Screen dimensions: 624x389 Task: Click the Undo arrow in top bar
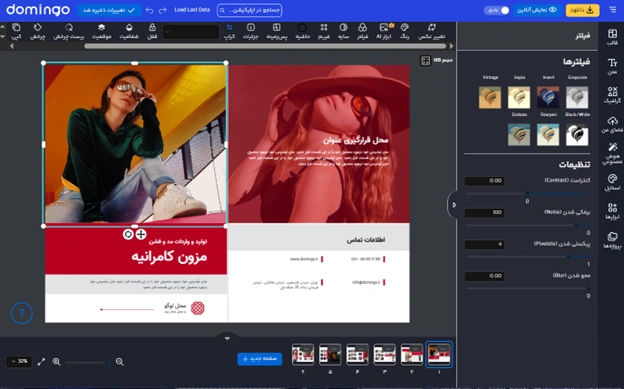149,10
